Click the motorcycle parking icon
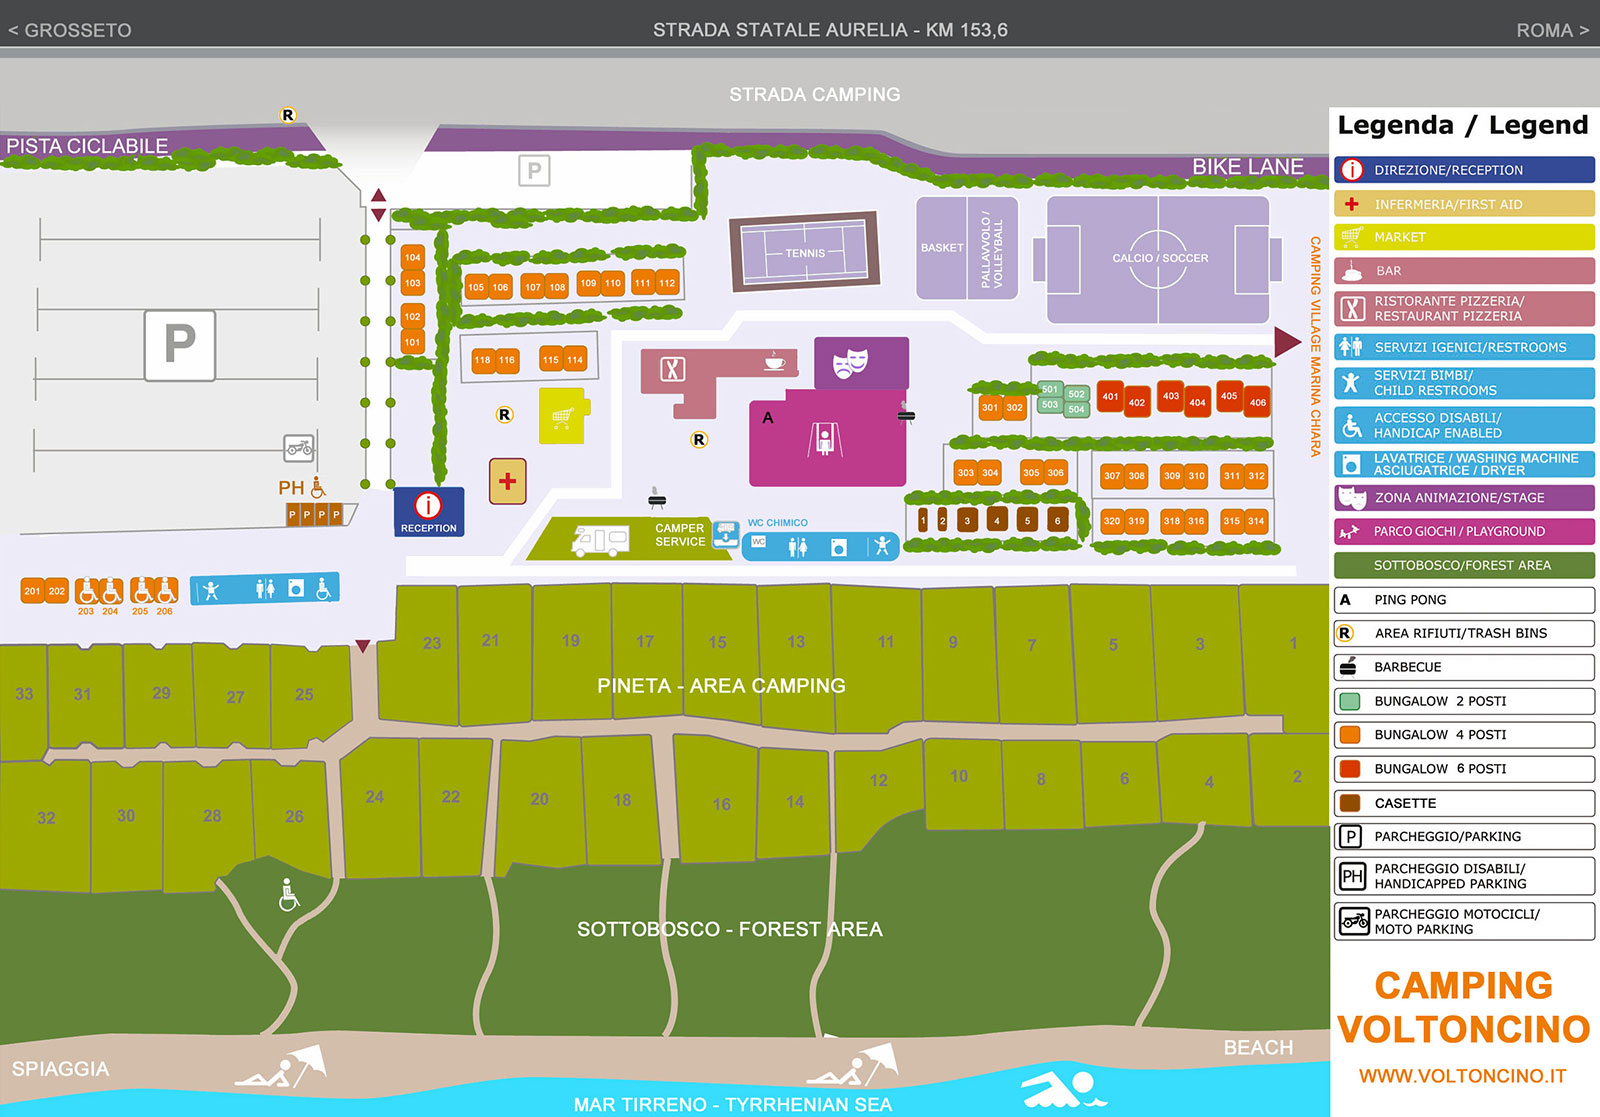The width and height of the screenshot is (1600, 1117). [299, 448]
